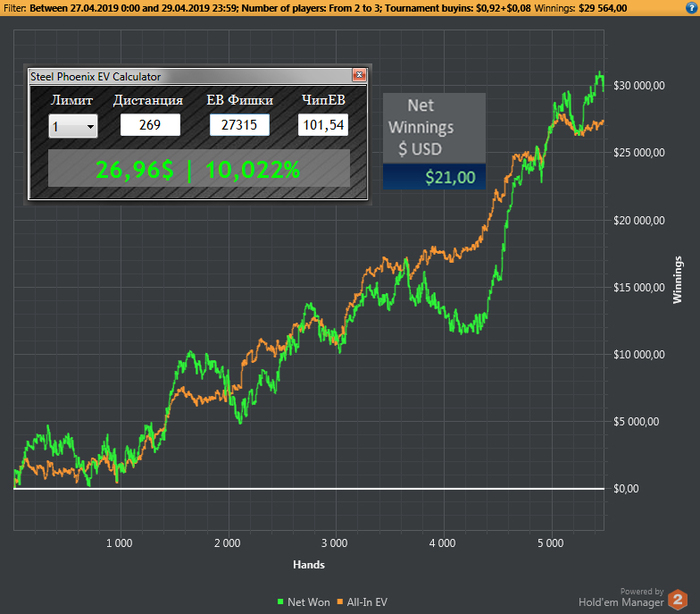Viewport: 700px width, 614px height.
Task: Click the Дистанция column label
Action: coord(148,100)
